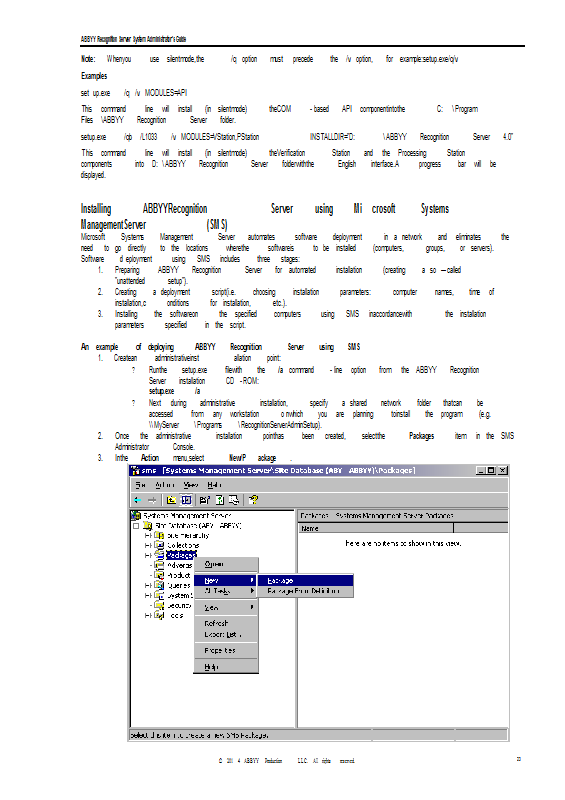The image size is (565, 800).
Task: Open the All Tasks submenu
Action: point(226,591)
